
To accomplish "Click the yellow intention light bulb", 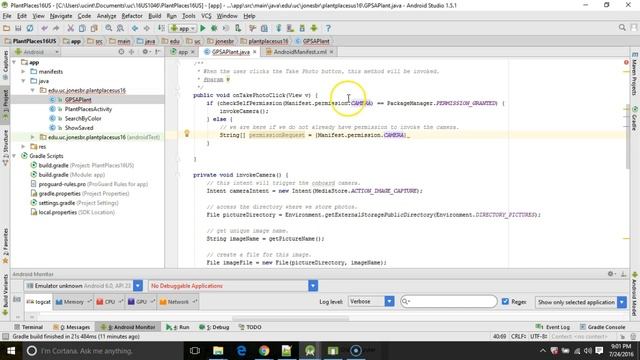I will (187, 133).
